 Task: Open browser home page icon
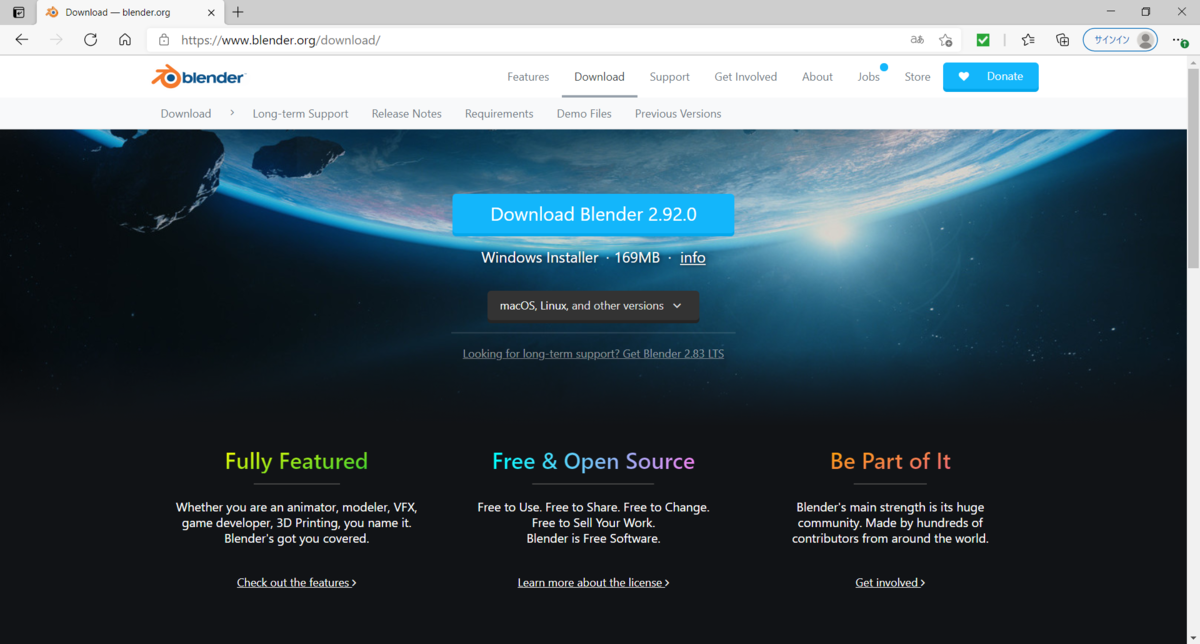click(x=125, y=40)
